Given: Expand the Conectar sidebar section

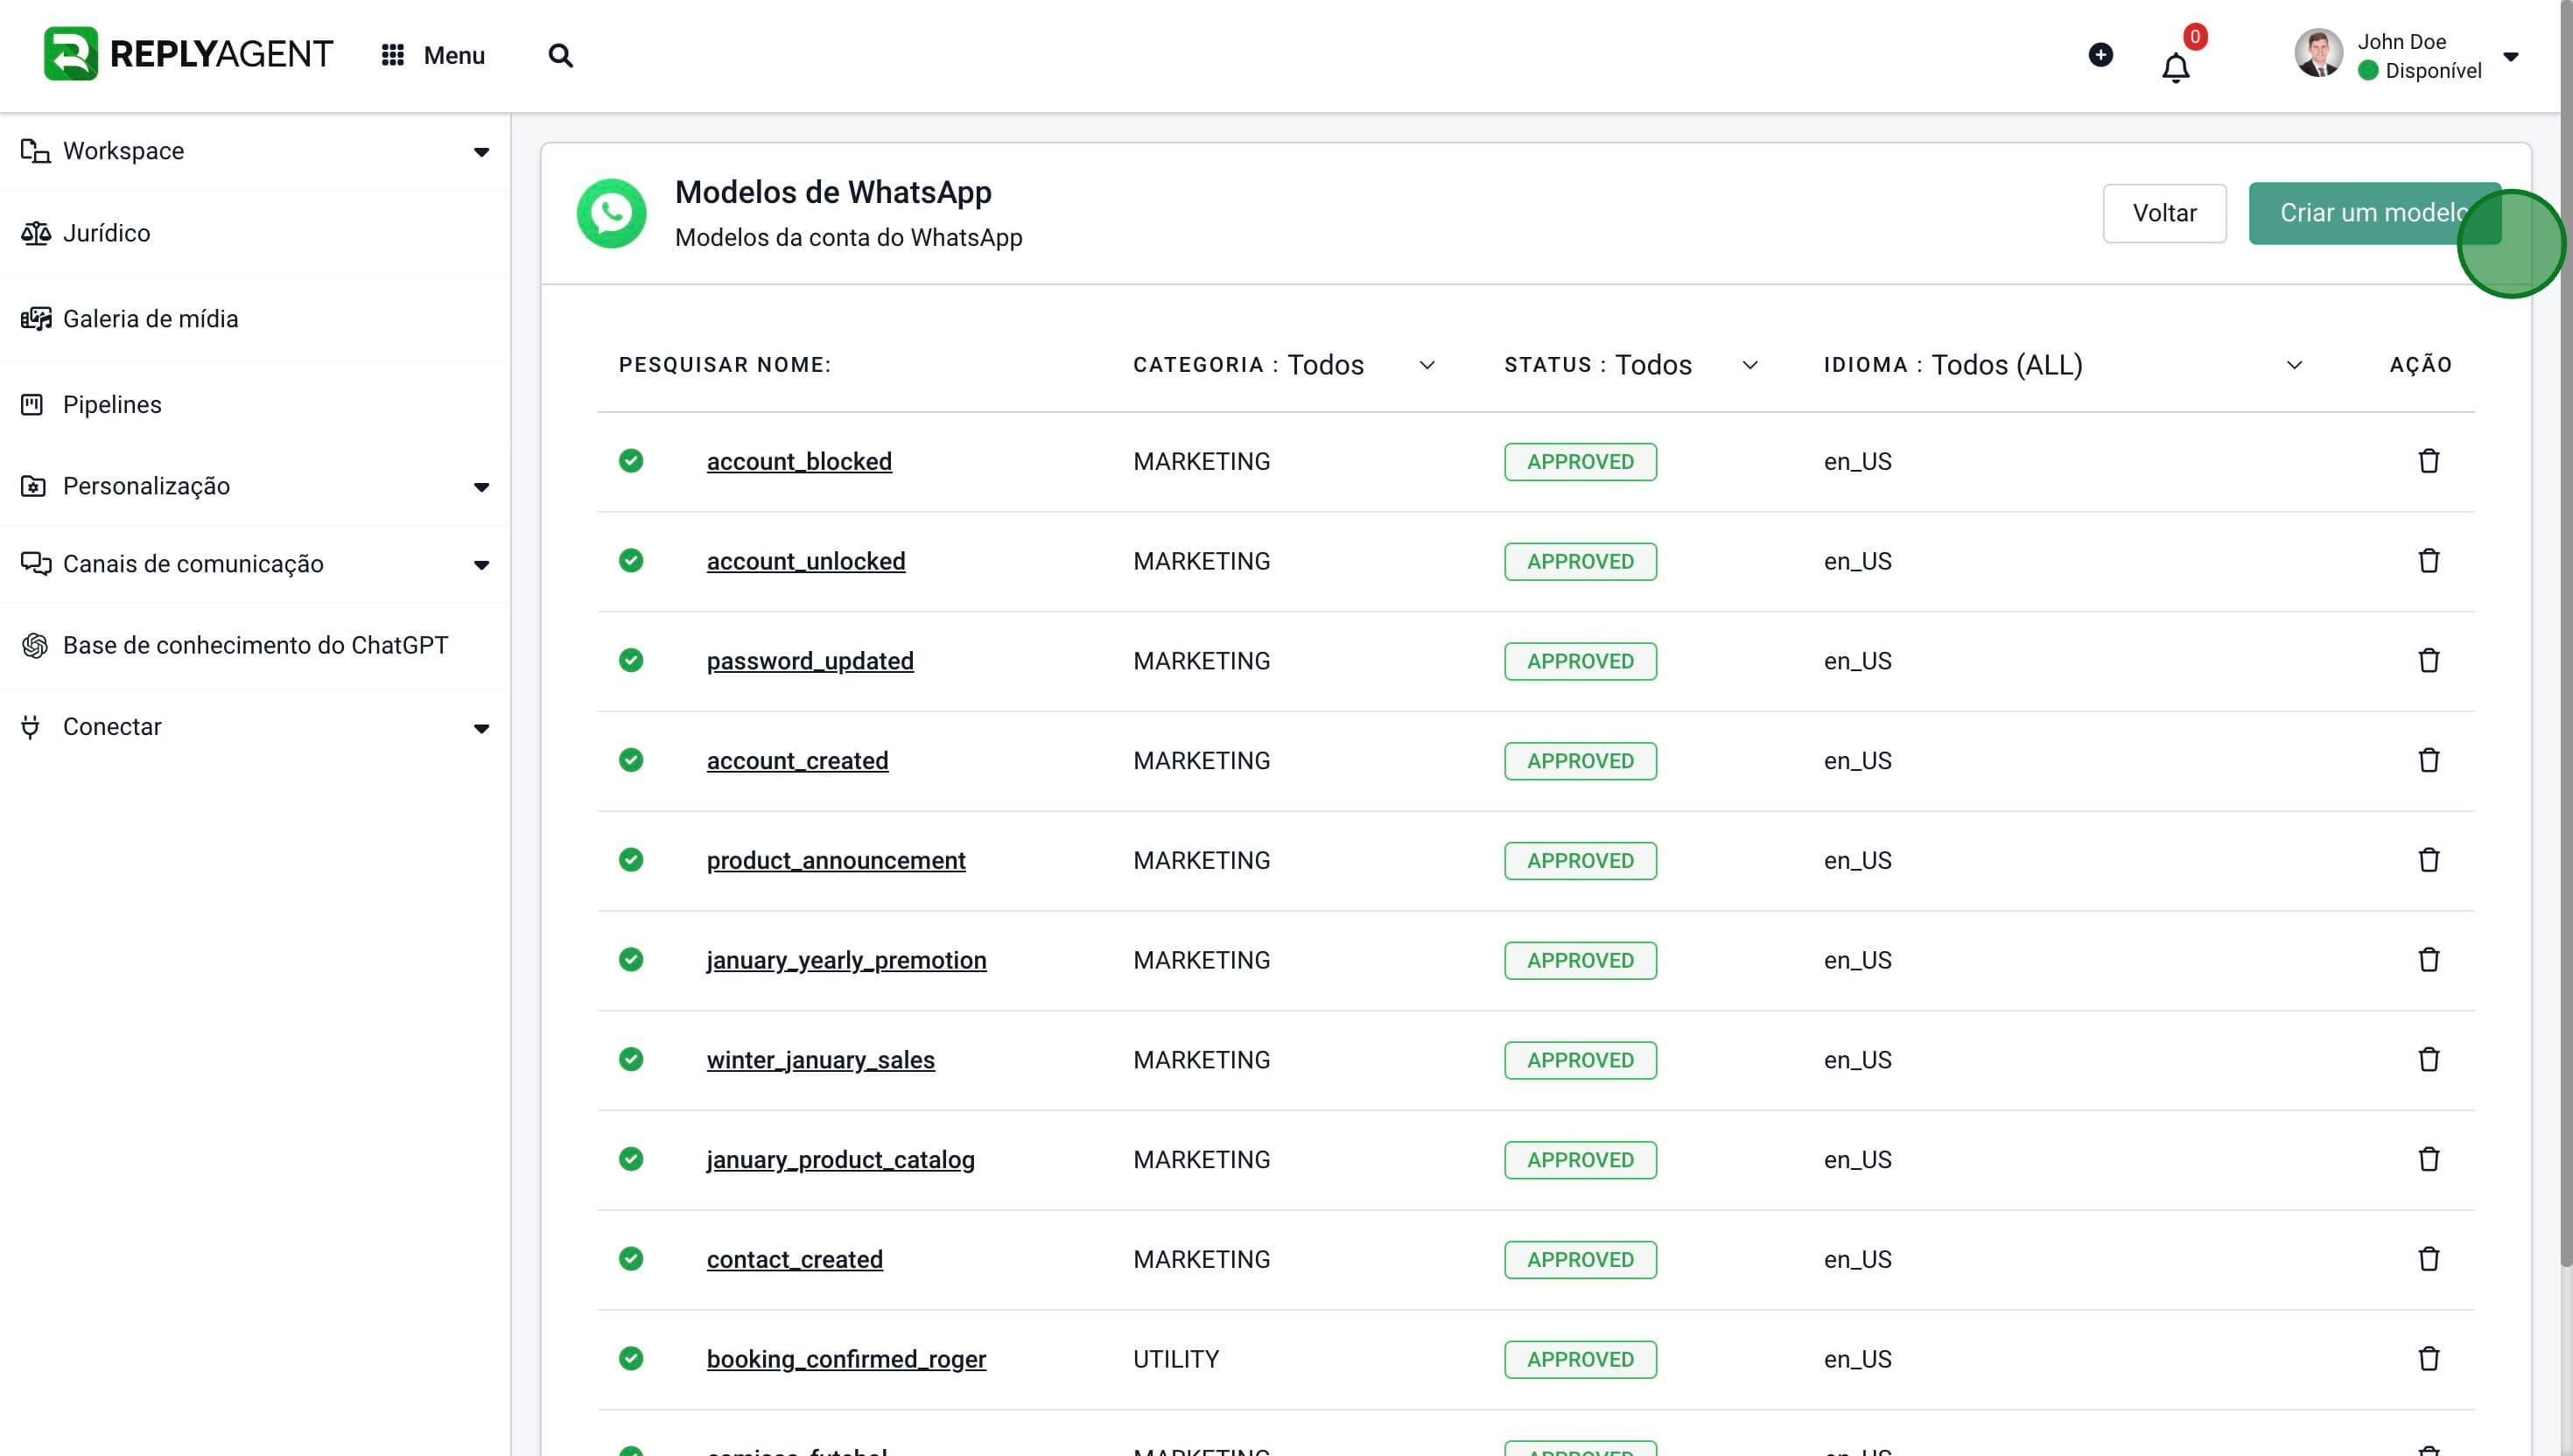Looking at the screenshot, I should [481, 728].
